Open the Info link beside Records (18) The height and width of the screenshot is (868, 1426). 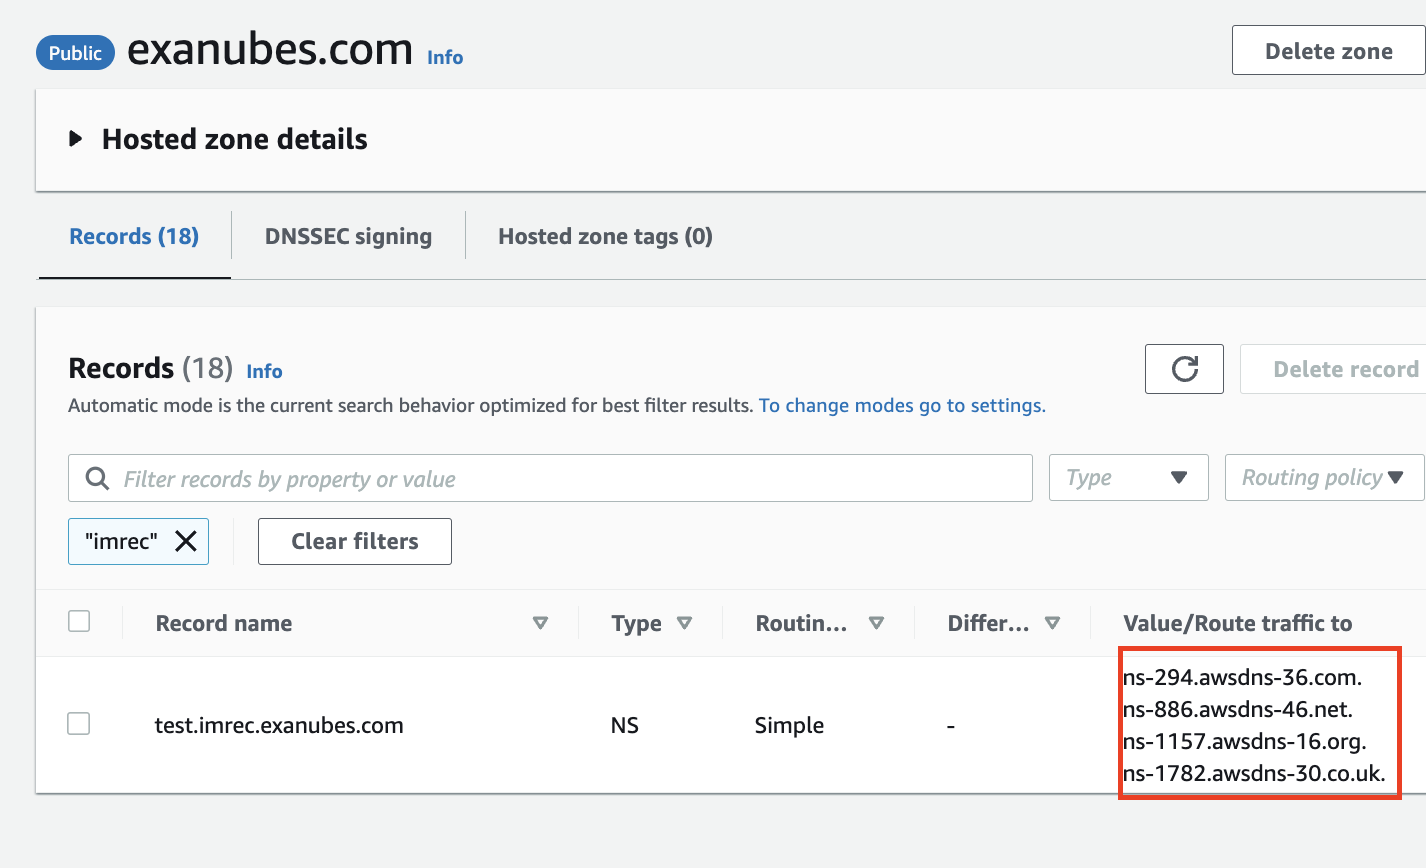tap(264, 371)
